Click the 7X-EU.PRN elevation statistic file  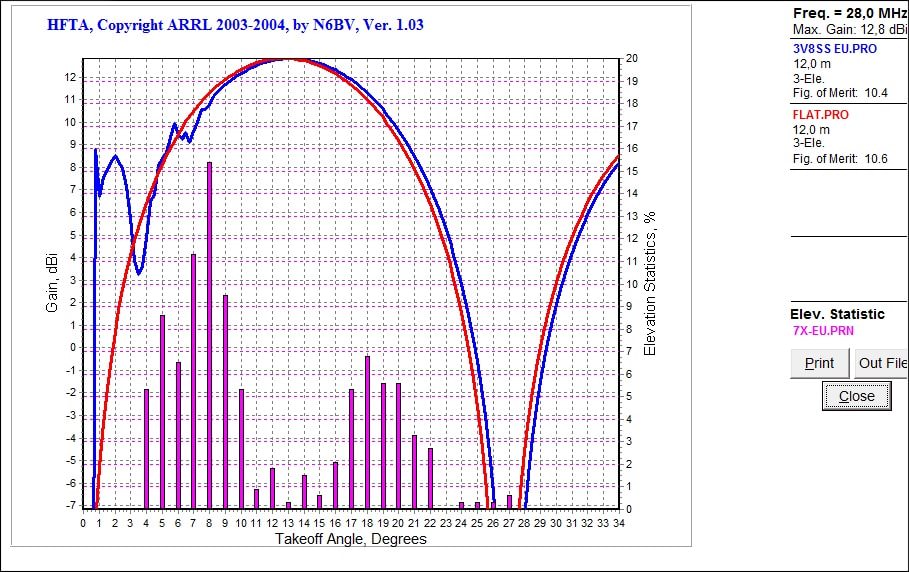tap(823, 331)
